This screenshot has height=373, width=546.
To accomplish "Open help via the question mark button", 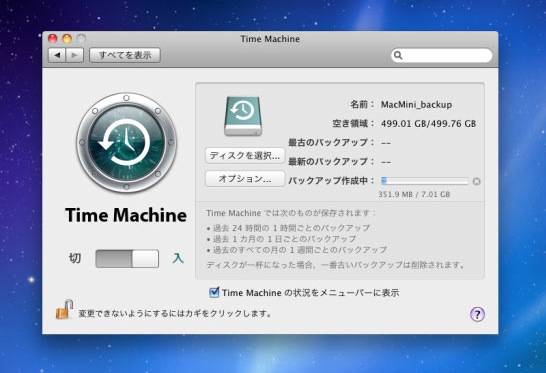I will (x=477, y=314).
